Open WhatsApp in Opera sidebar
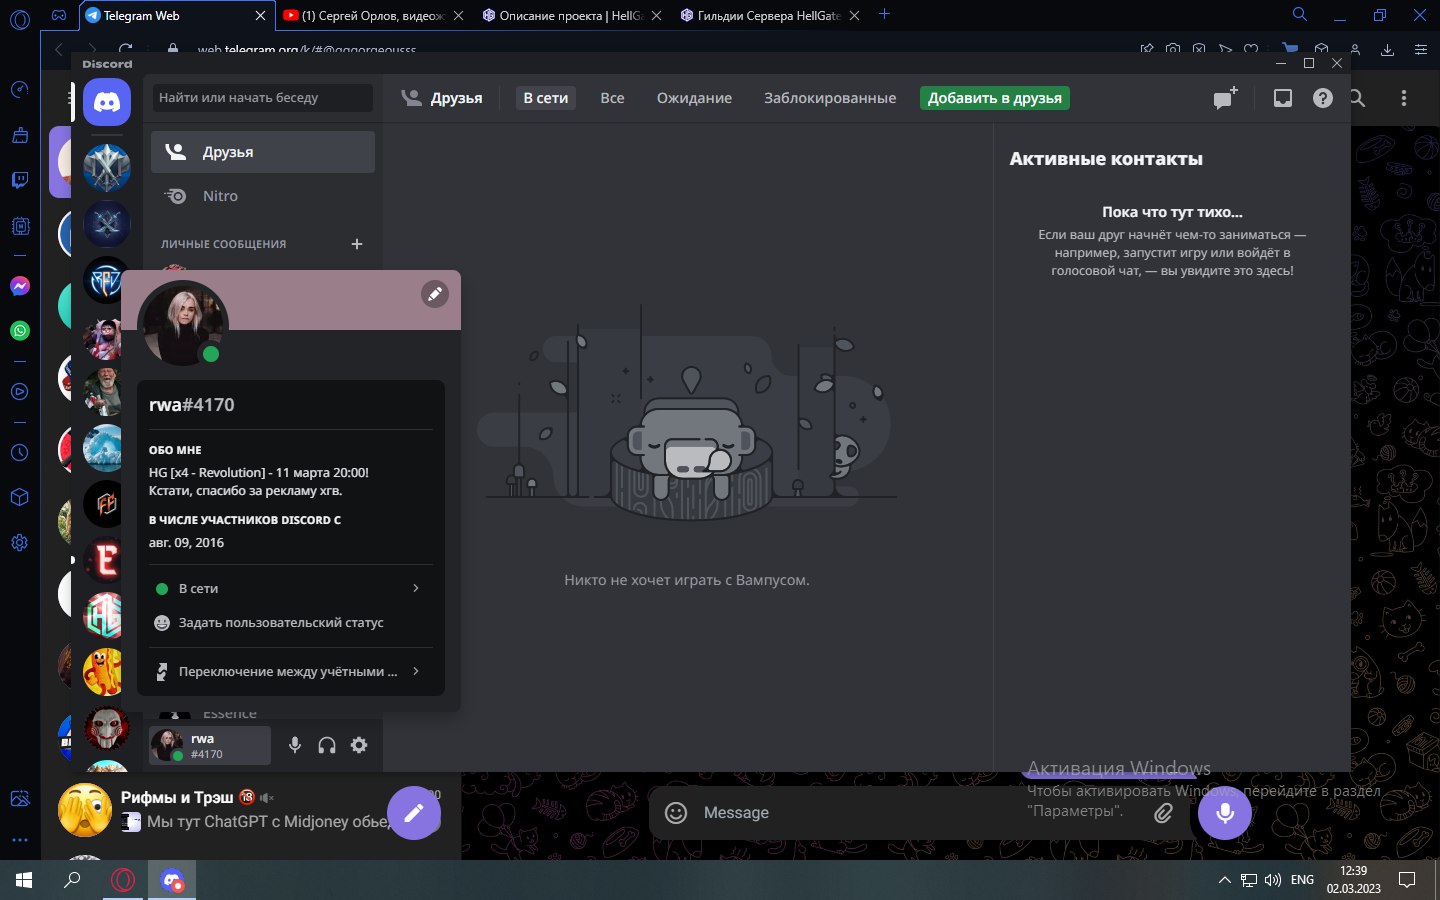1440x900 pixels. point(20,331)
